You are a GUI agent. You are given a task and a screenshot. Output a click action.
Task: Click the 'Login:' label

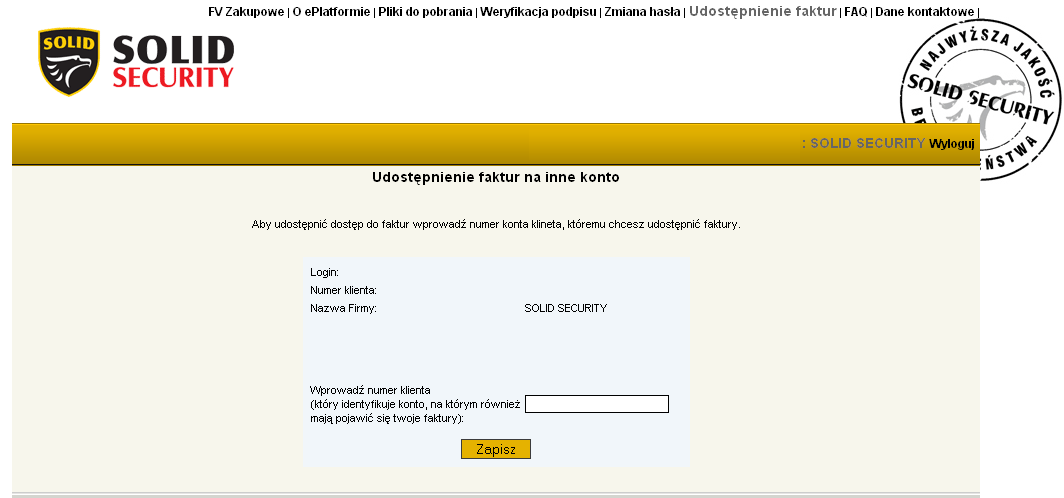[324, 272]
